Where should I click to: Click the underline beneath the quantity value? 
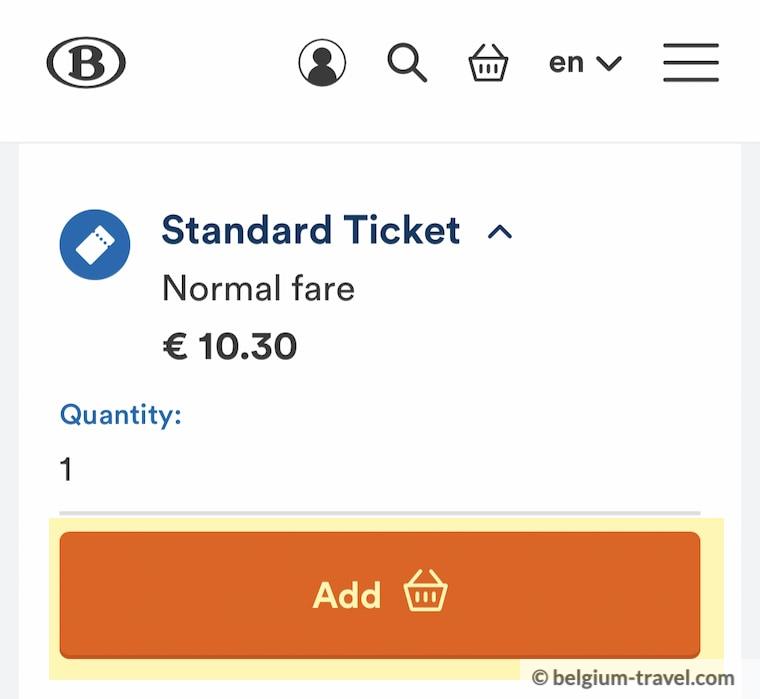(x=380, y=513)
